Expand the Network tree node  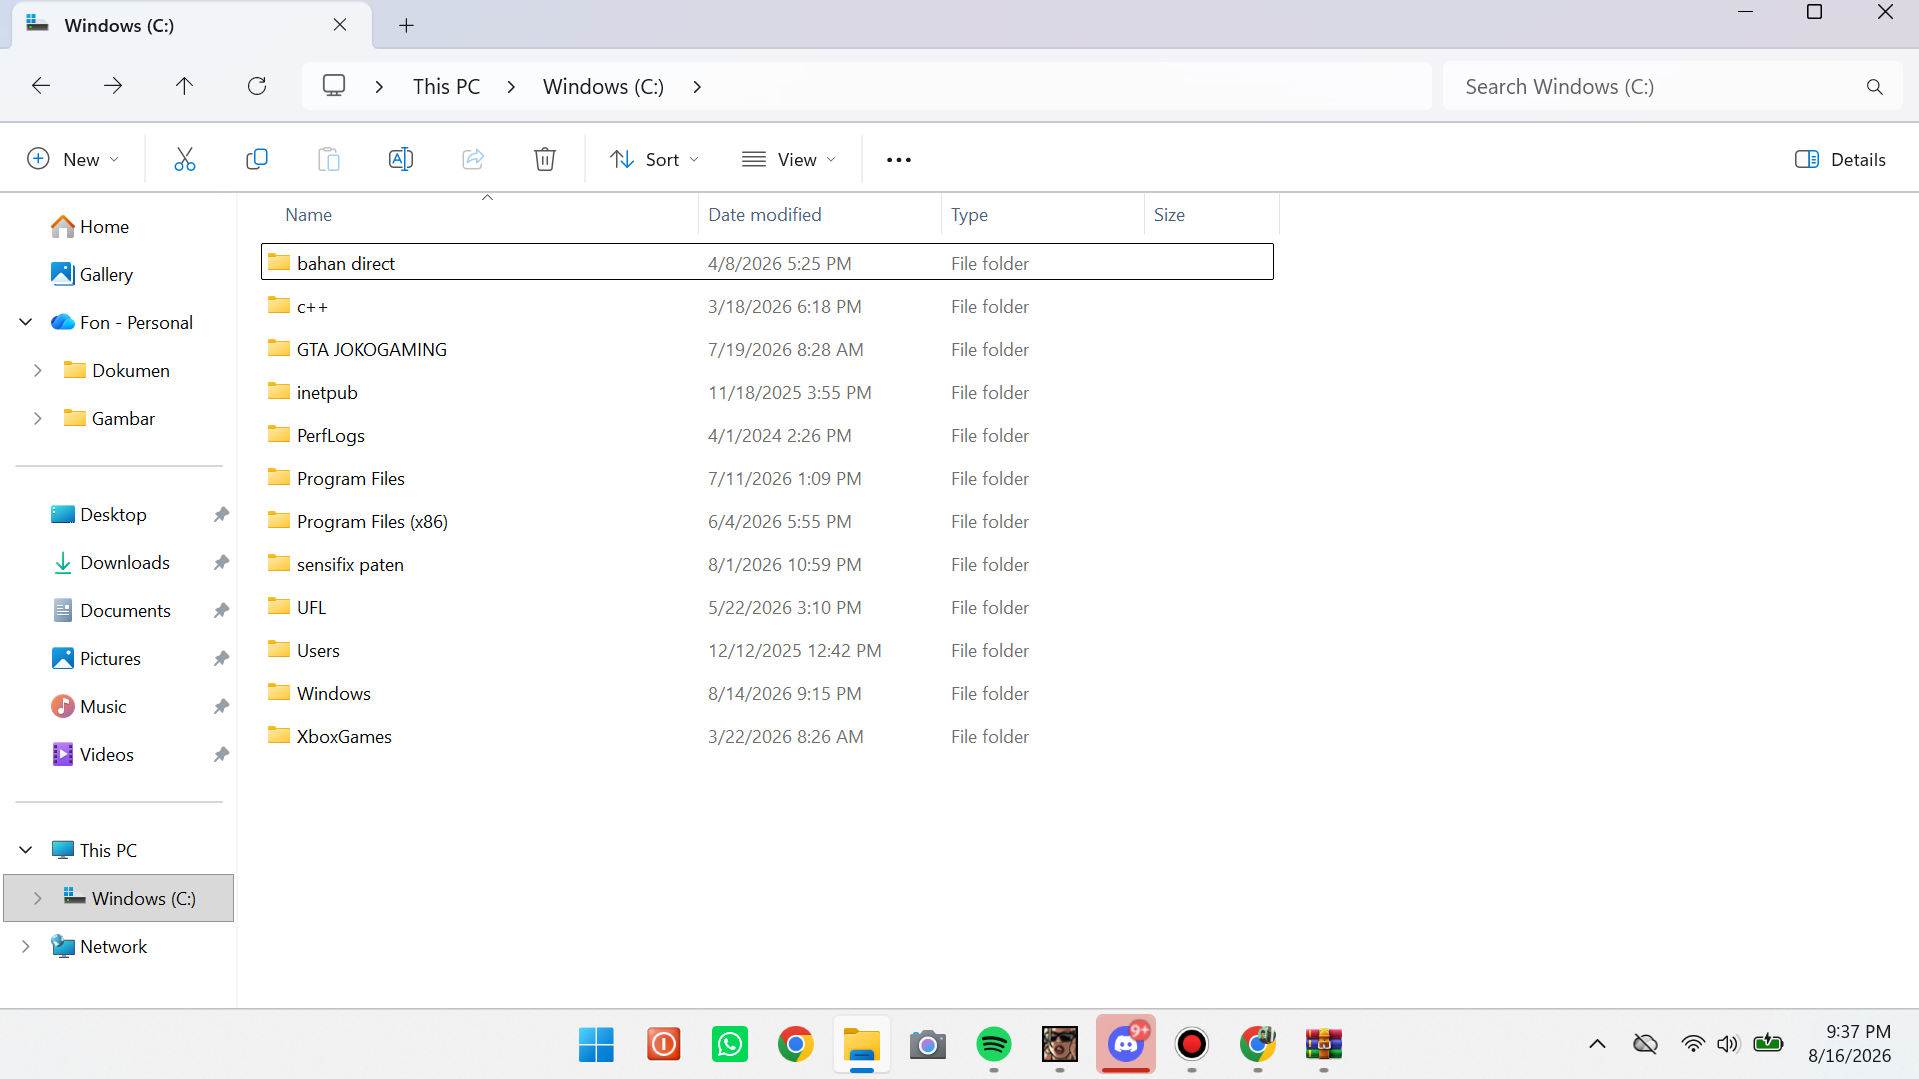click(x=26, y=946)
